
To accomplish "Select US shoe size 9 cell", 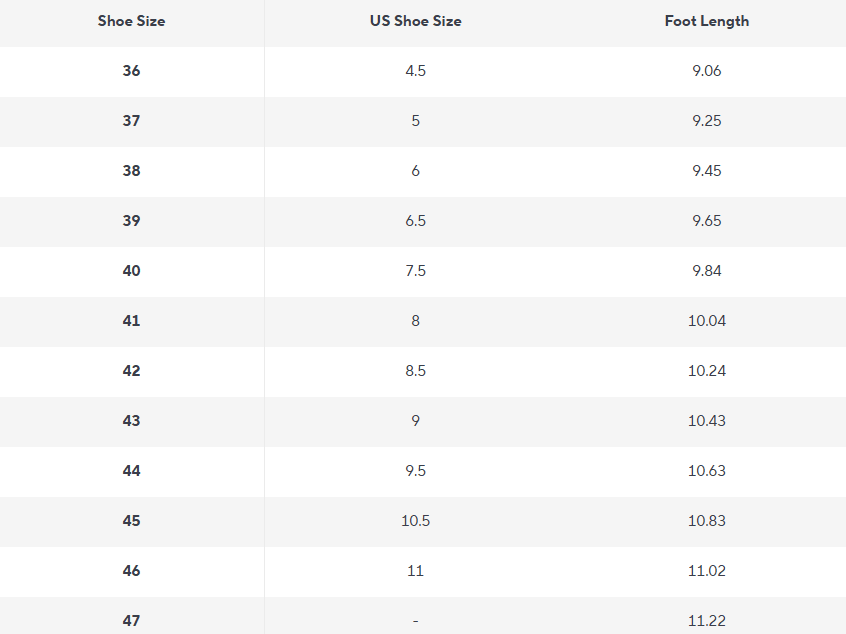I will click(x=415, y=420).
